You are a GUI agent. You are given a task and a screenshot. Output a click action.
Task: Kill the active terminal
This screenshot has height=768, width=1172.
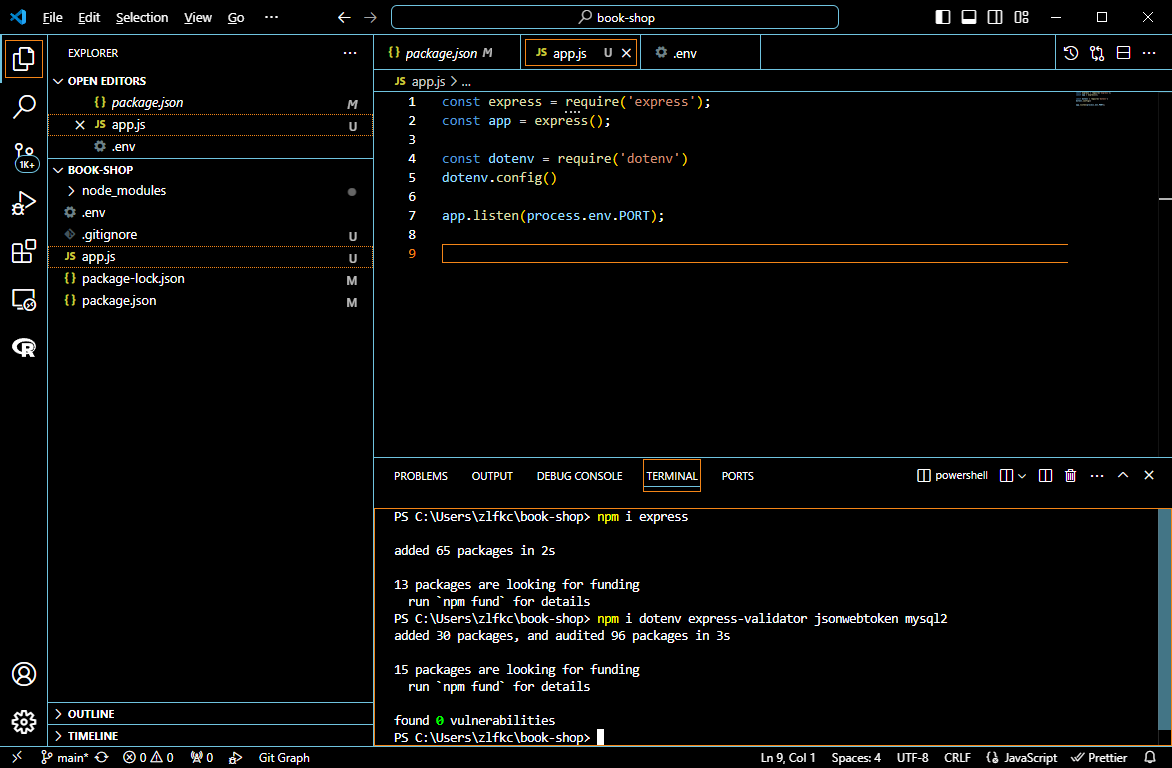tap(1070, 476)
